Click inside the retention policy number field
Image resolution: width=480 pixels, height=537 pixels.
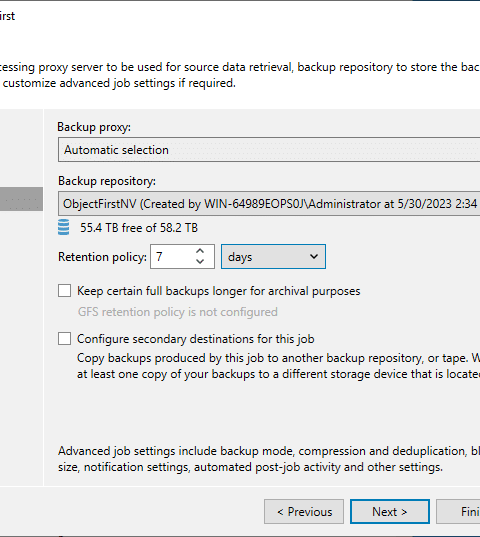point(173,257)
